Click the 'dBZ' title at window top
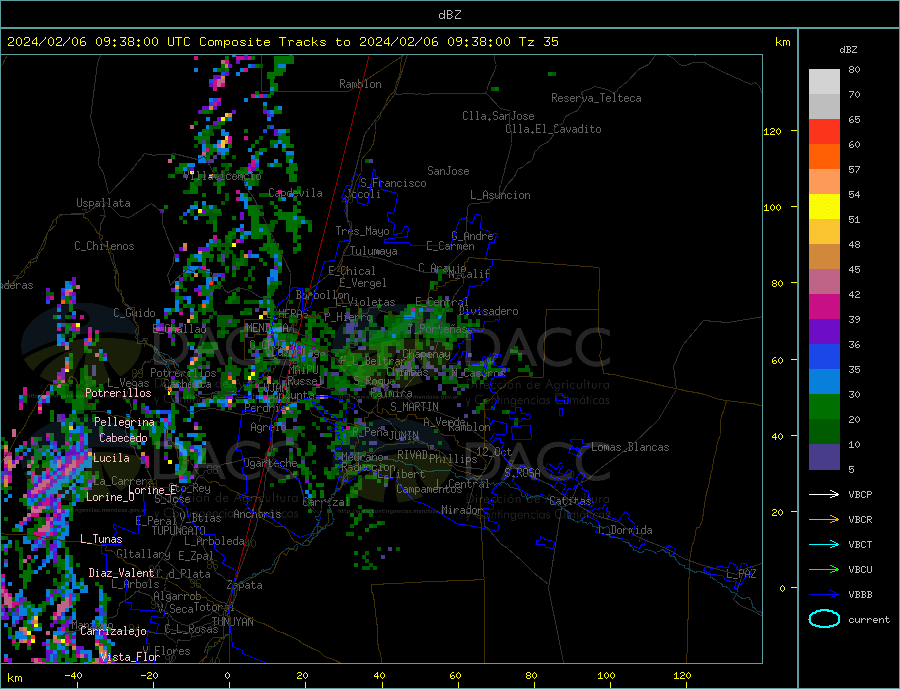This screenshot has height=689, width=900. 449,15
